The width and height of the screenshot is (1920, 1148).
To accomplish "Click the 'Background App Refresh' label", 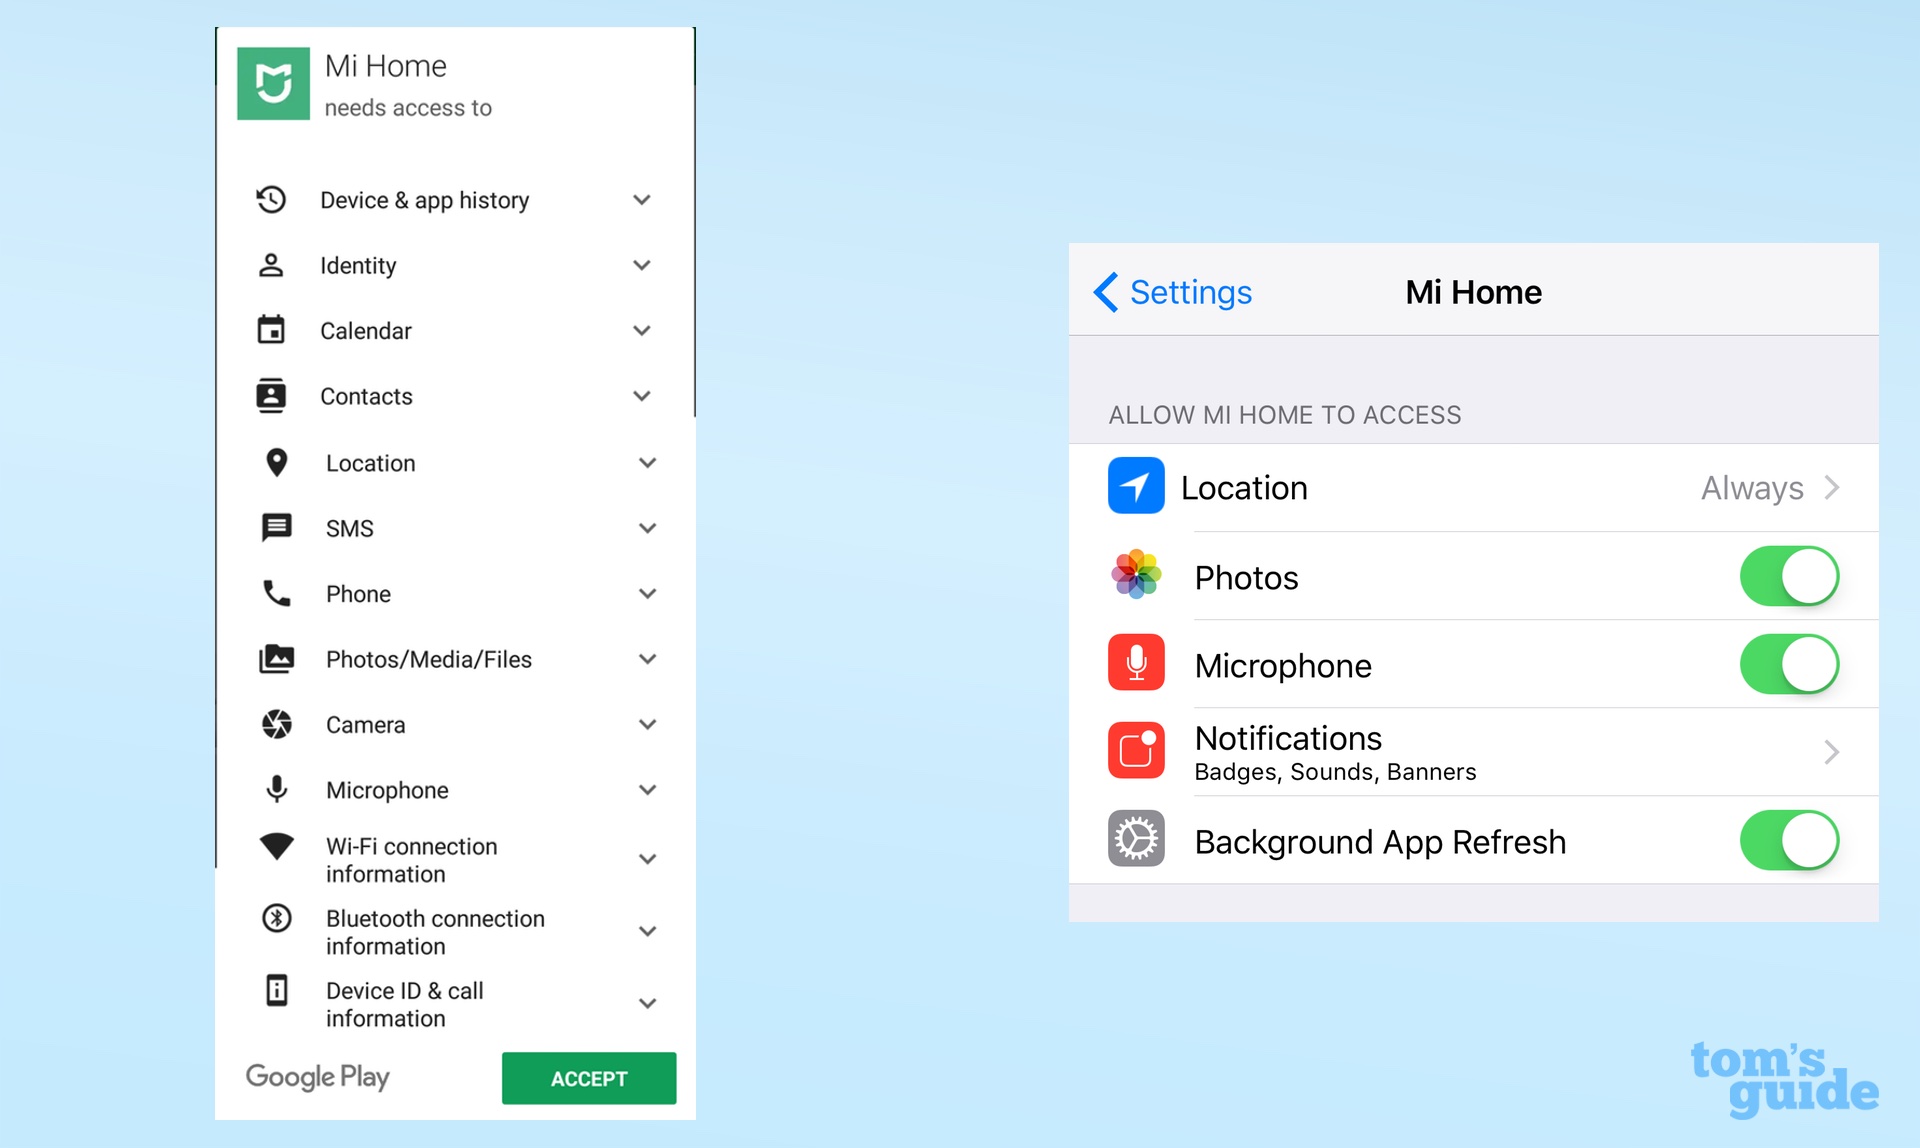I will pos(1380,842).
